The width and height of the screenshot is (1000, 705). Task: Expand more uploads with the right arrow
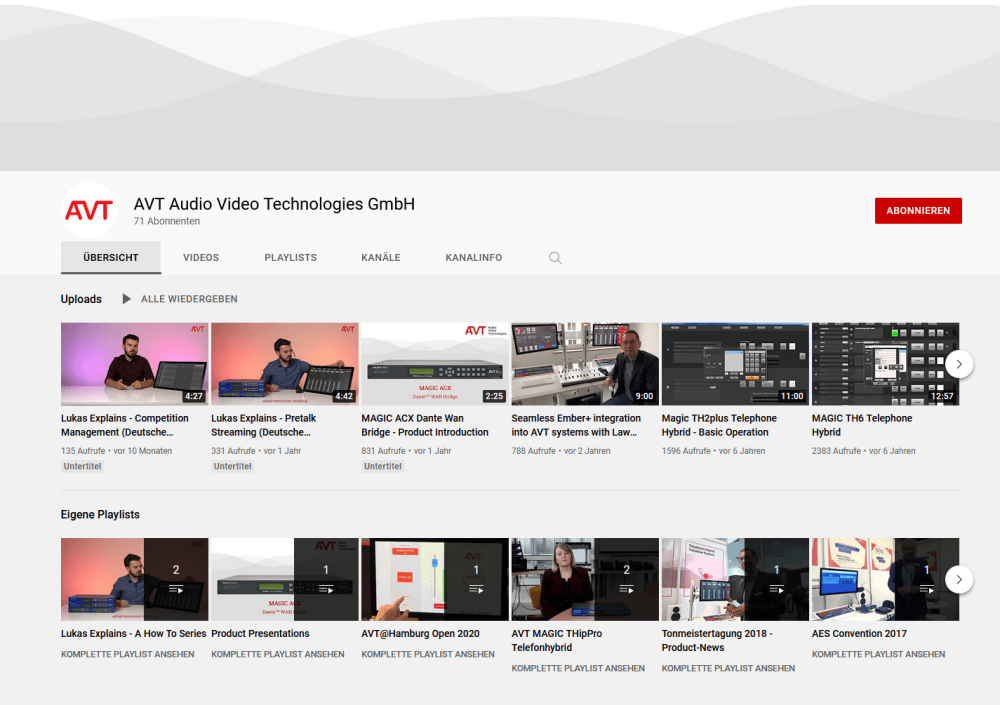(958, 364)
